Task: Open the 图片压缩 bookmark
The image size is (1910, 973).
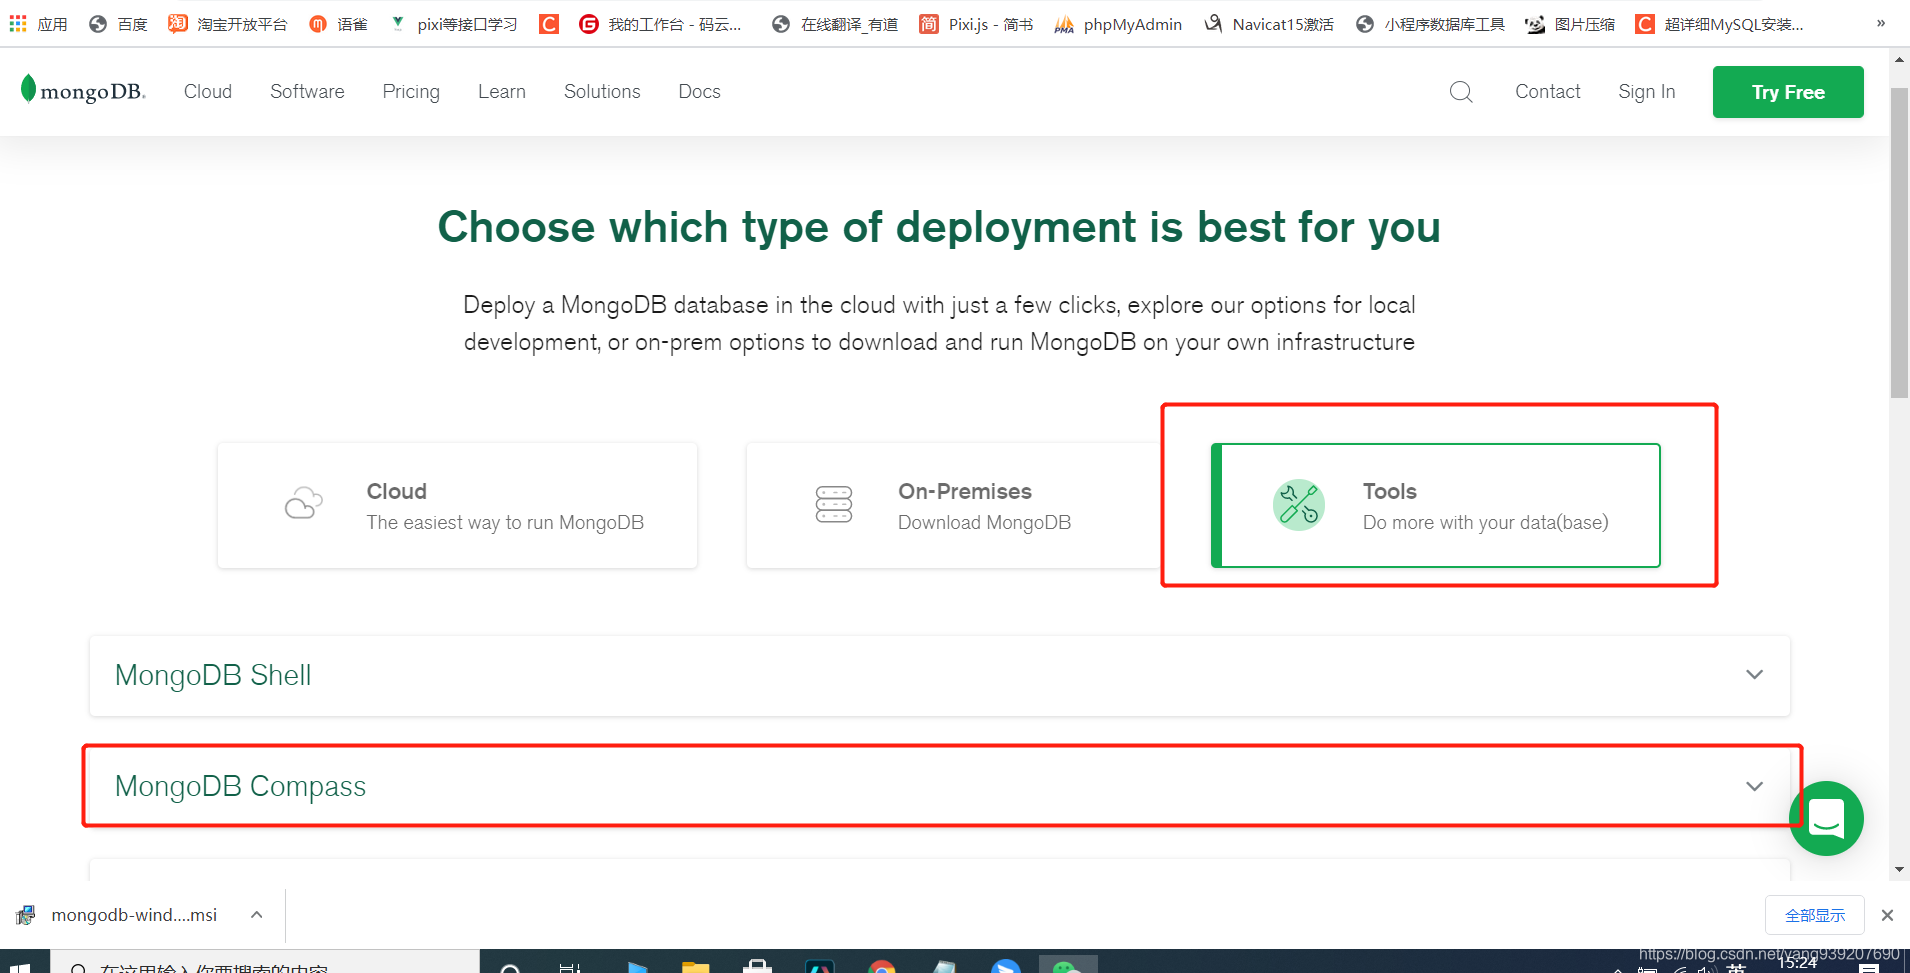Action: pyautogui.click(x=1570, y=24)
